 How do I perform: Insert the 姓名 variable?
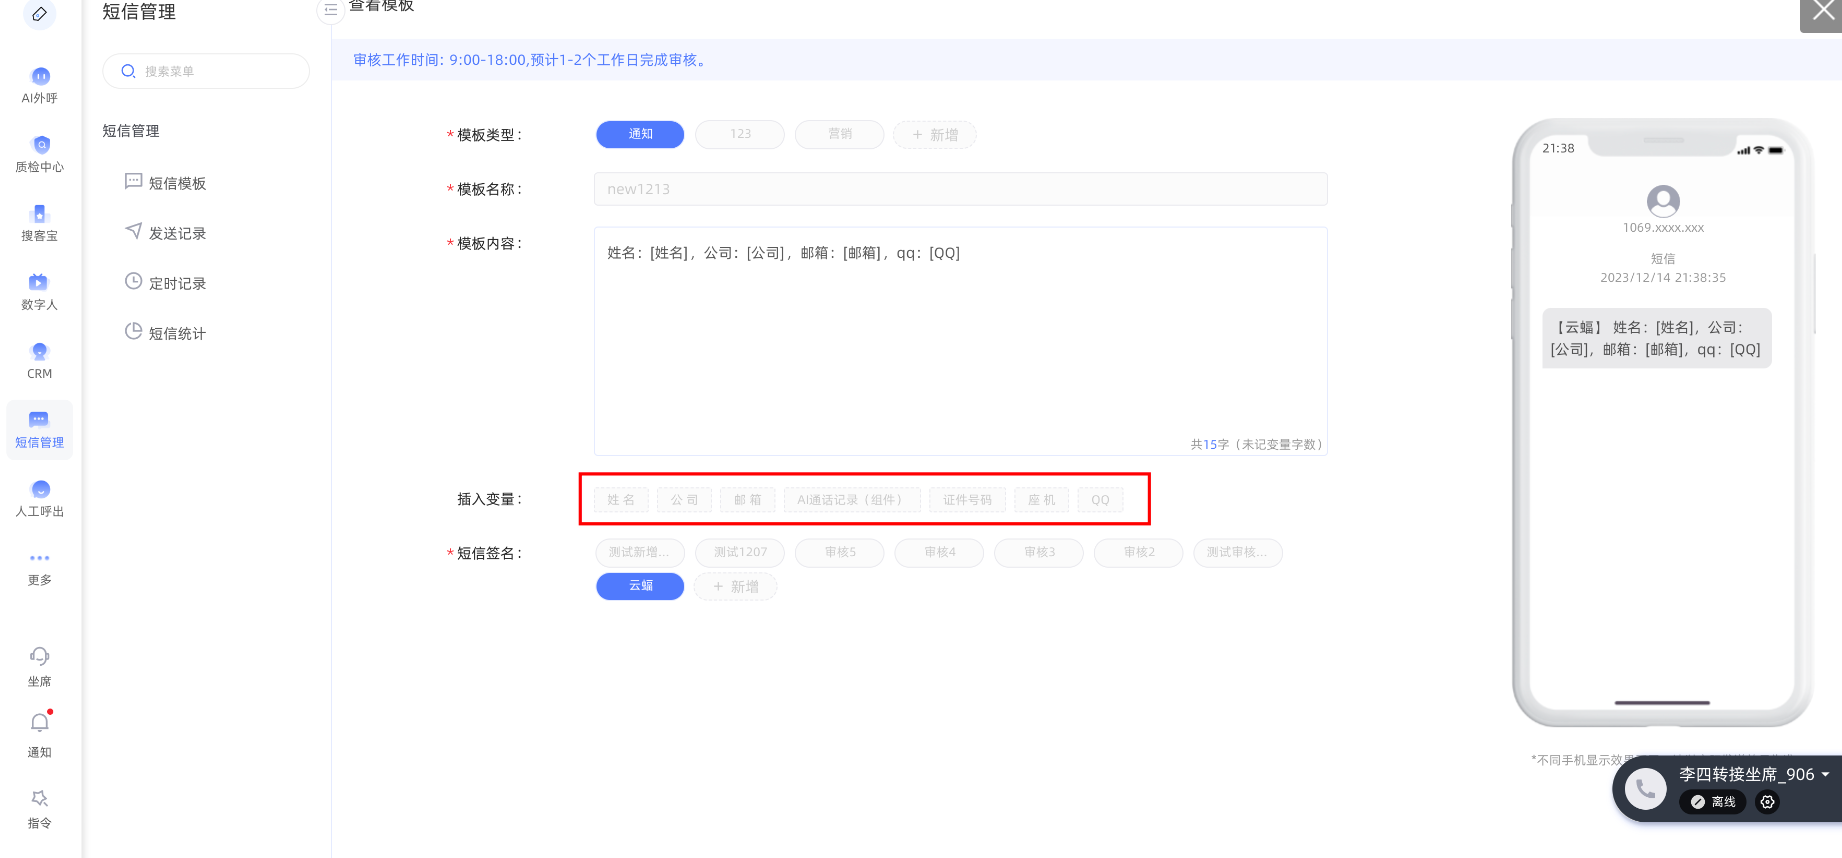click(621, 500)
